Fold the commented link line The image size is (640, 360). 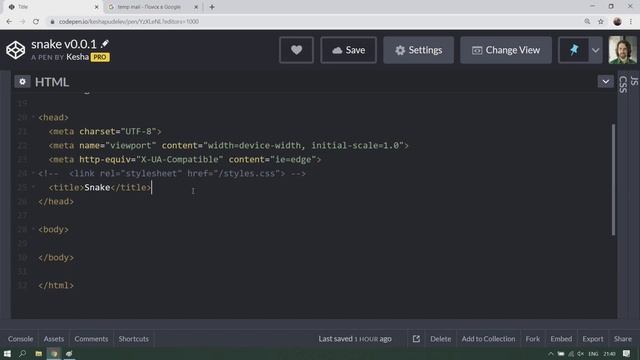click(x=33, y=173)
